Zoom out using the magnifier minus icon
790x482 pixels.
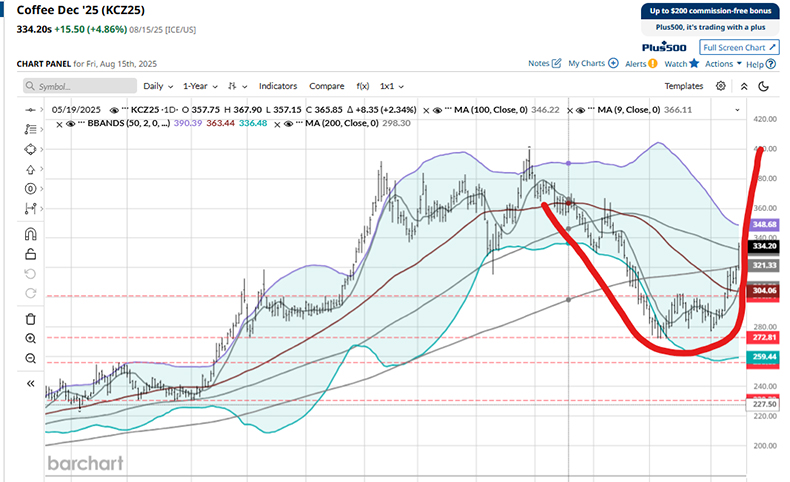[31, 358]
